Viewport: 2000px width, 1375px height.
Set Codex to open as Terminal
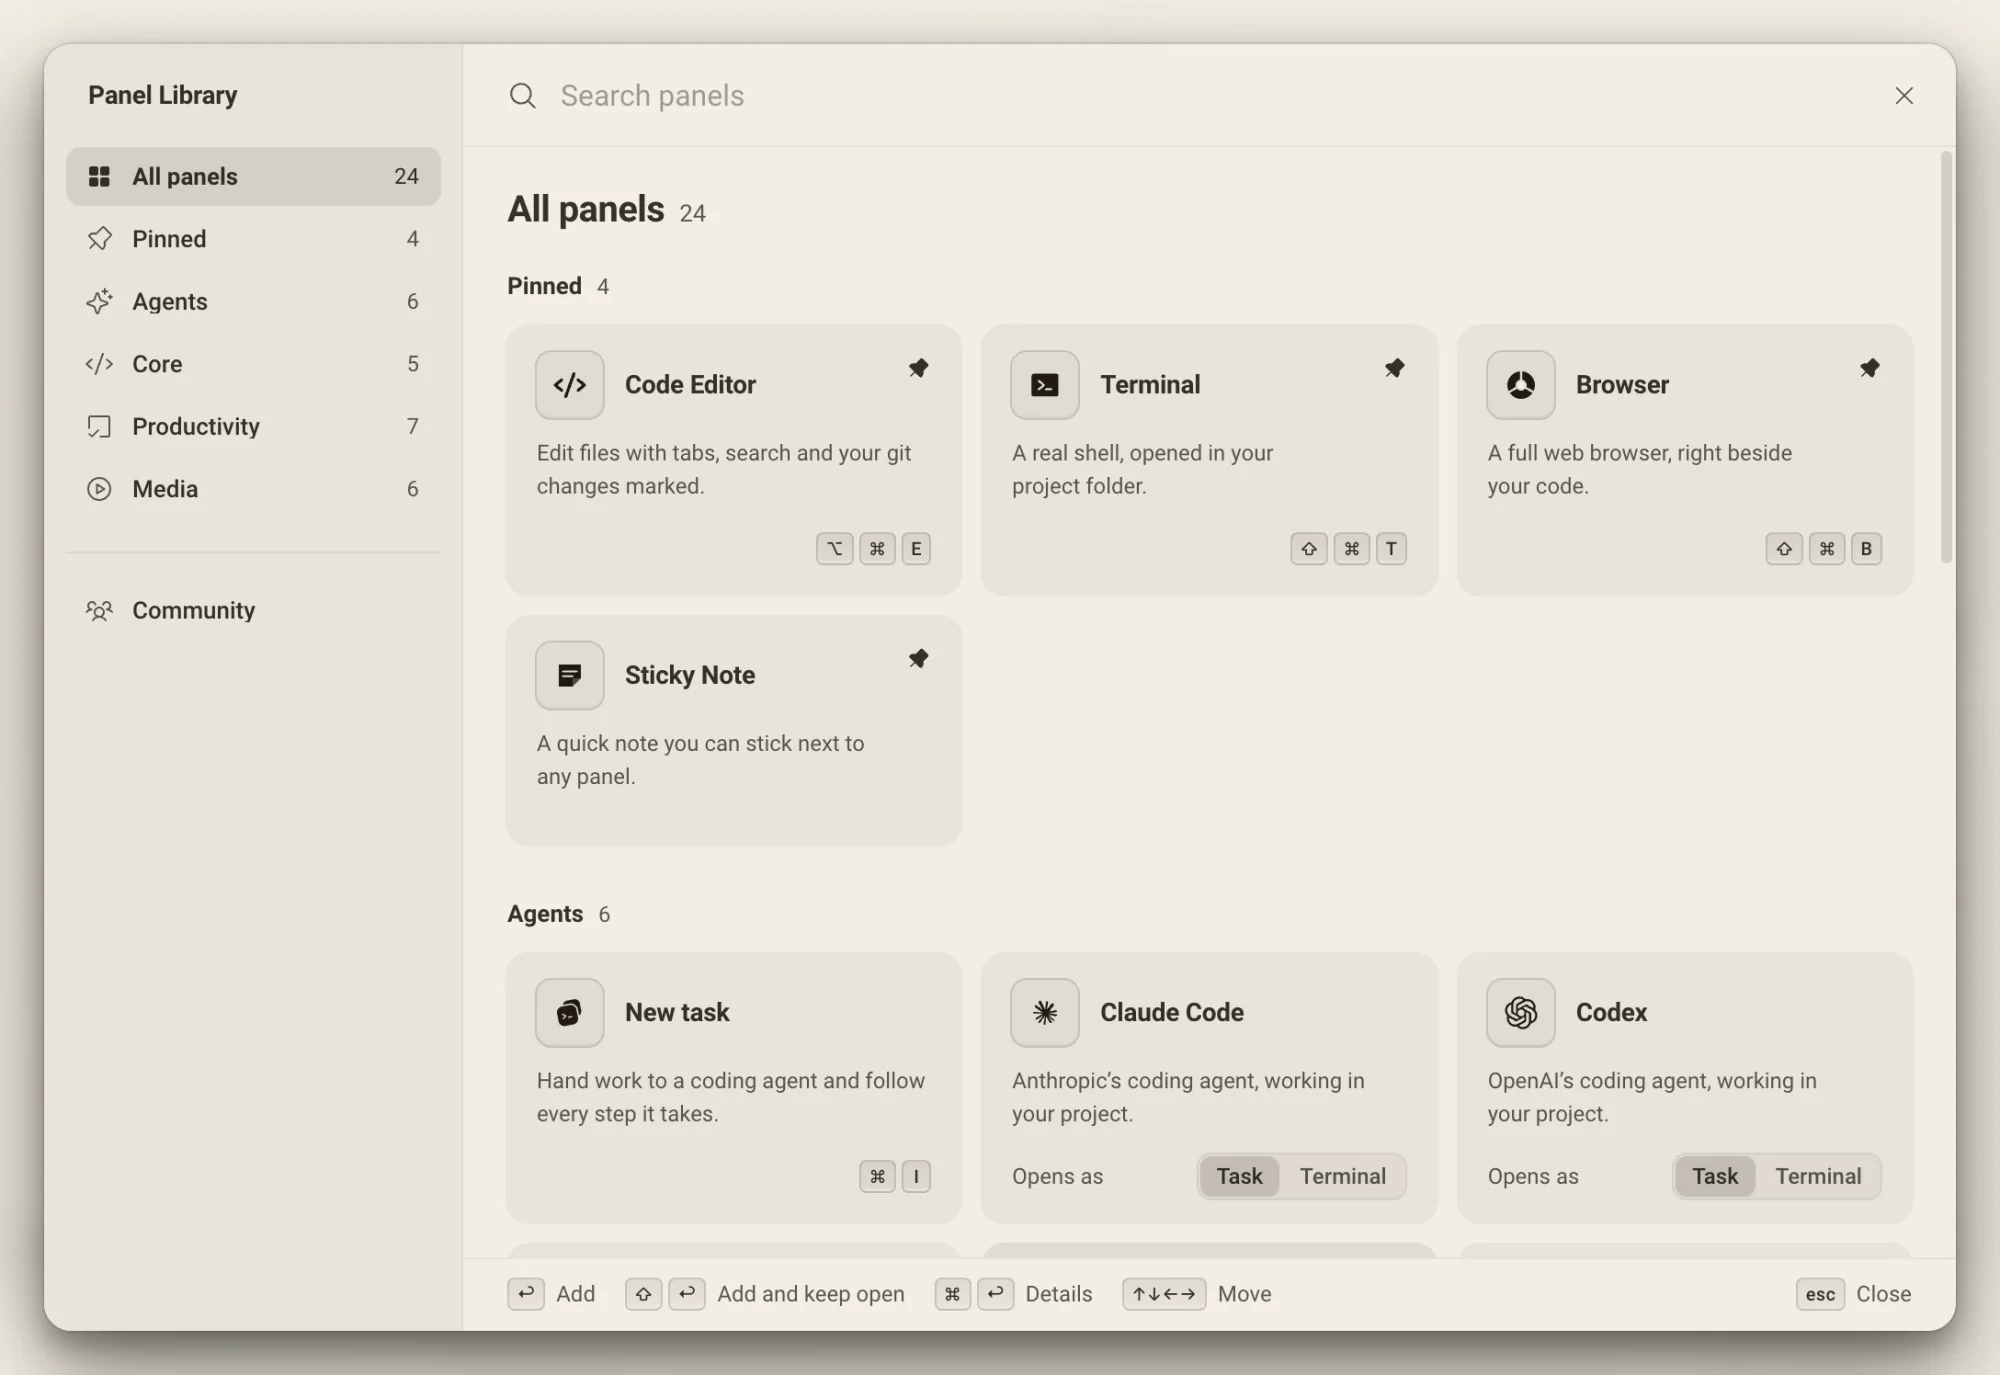click(x=1817, y=1176)
